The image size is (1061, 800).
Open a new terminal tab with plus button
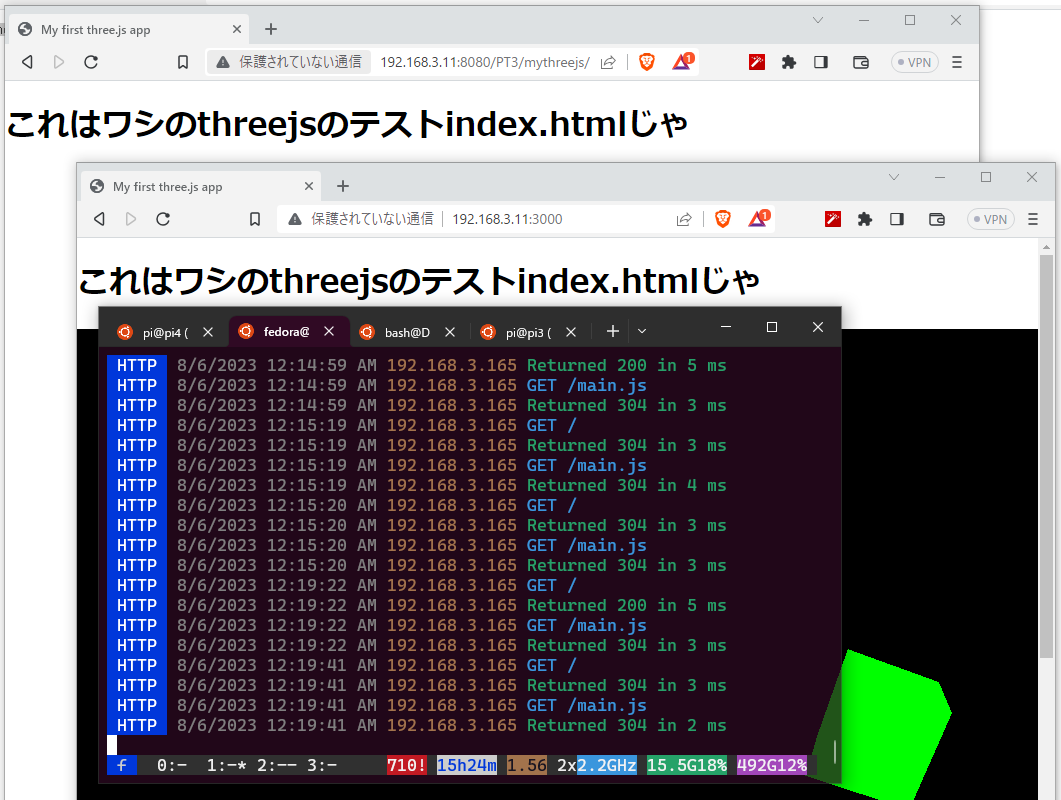(x=612, y=330)
